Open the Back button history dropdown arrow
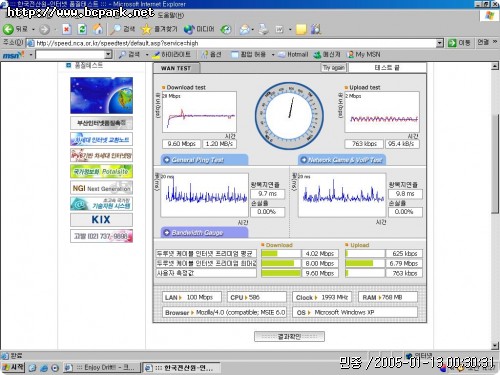The image size is (500, 375). click(33, 30)
